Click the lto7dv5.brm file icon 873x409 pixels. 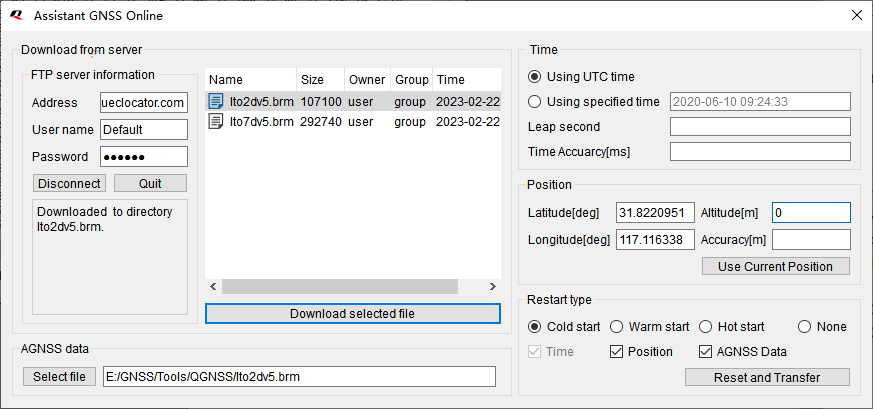point(215,121)
